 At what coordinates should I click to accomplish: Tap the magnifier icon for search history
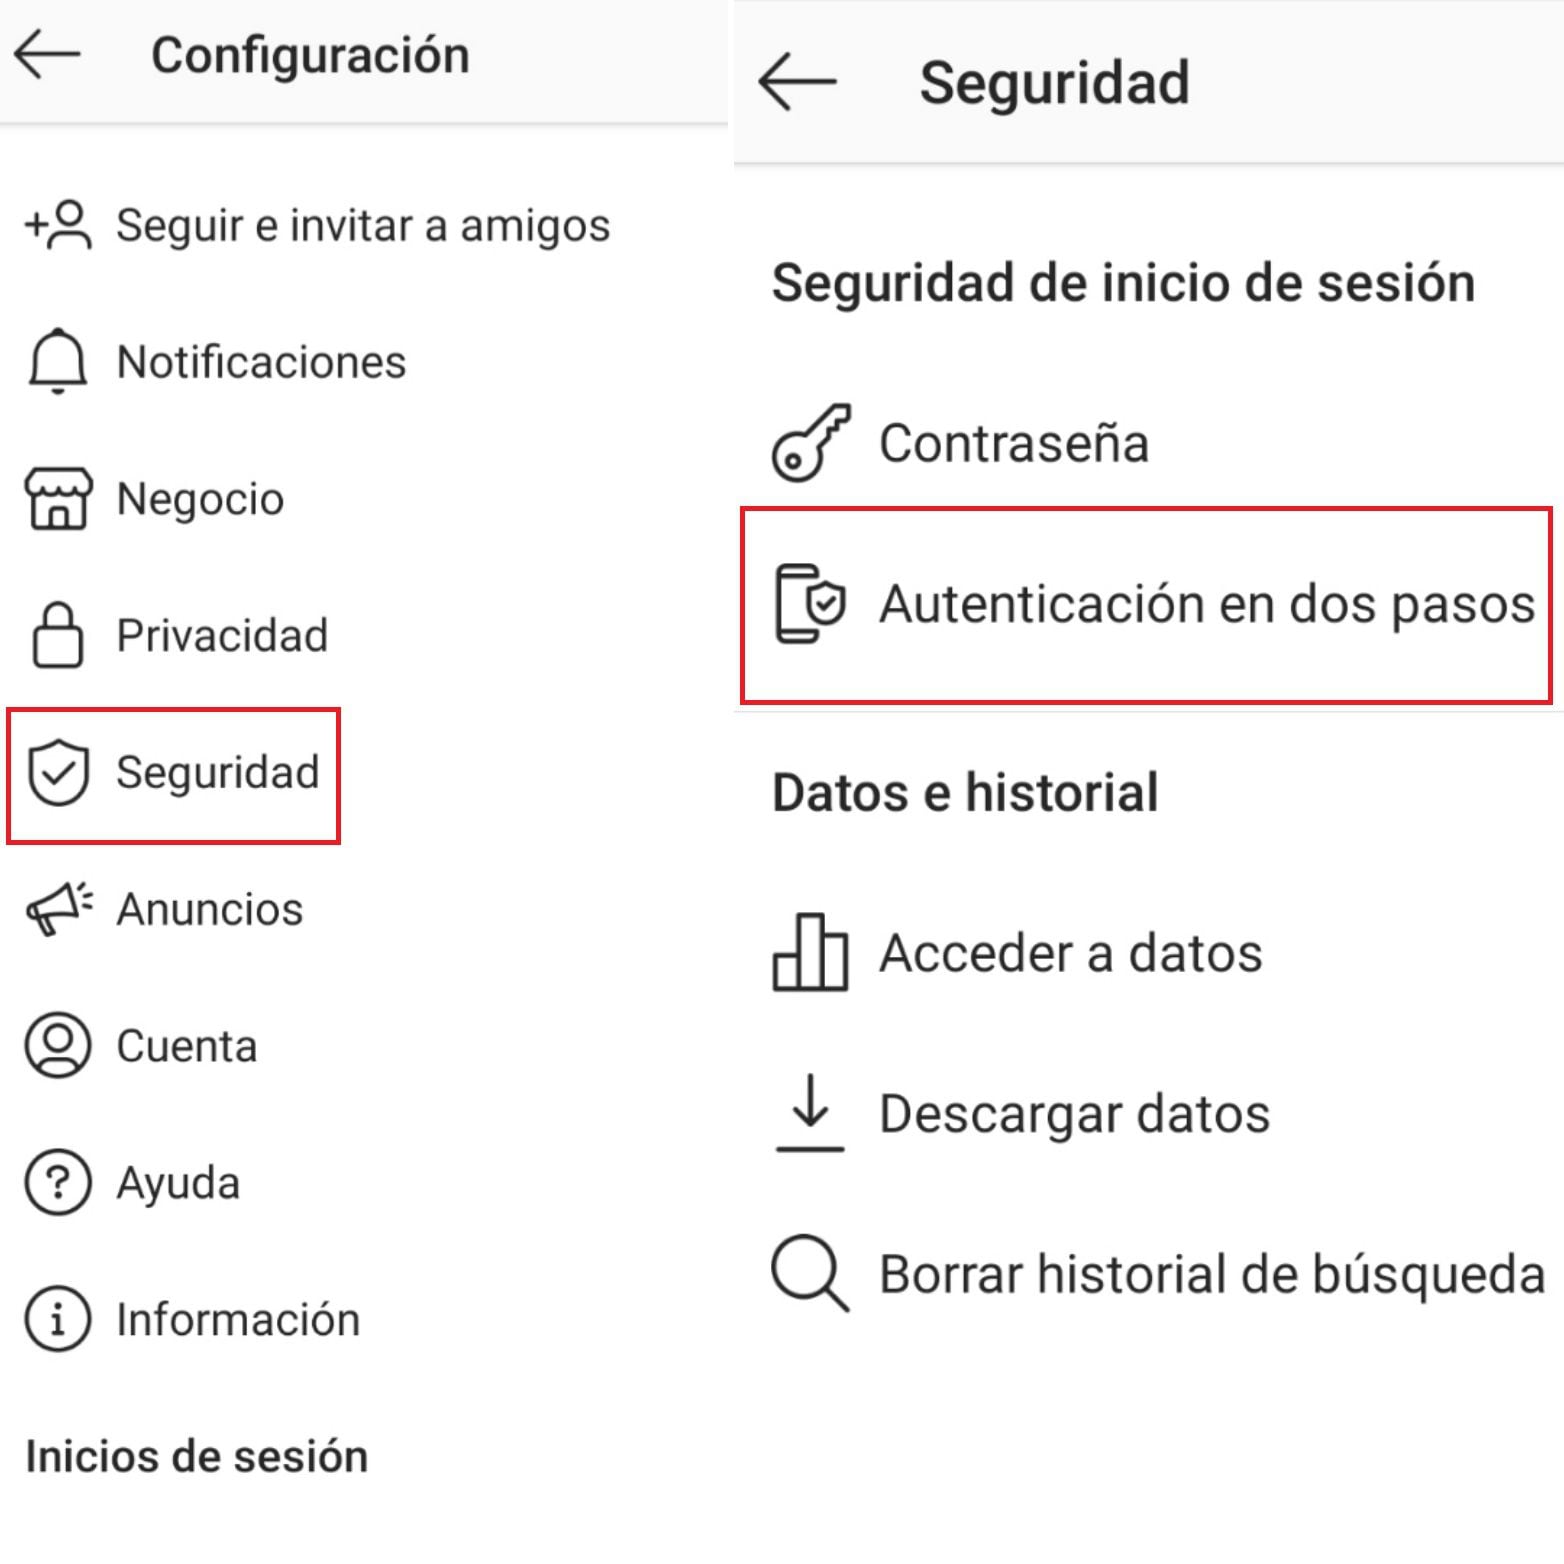tap(810, 1274)
